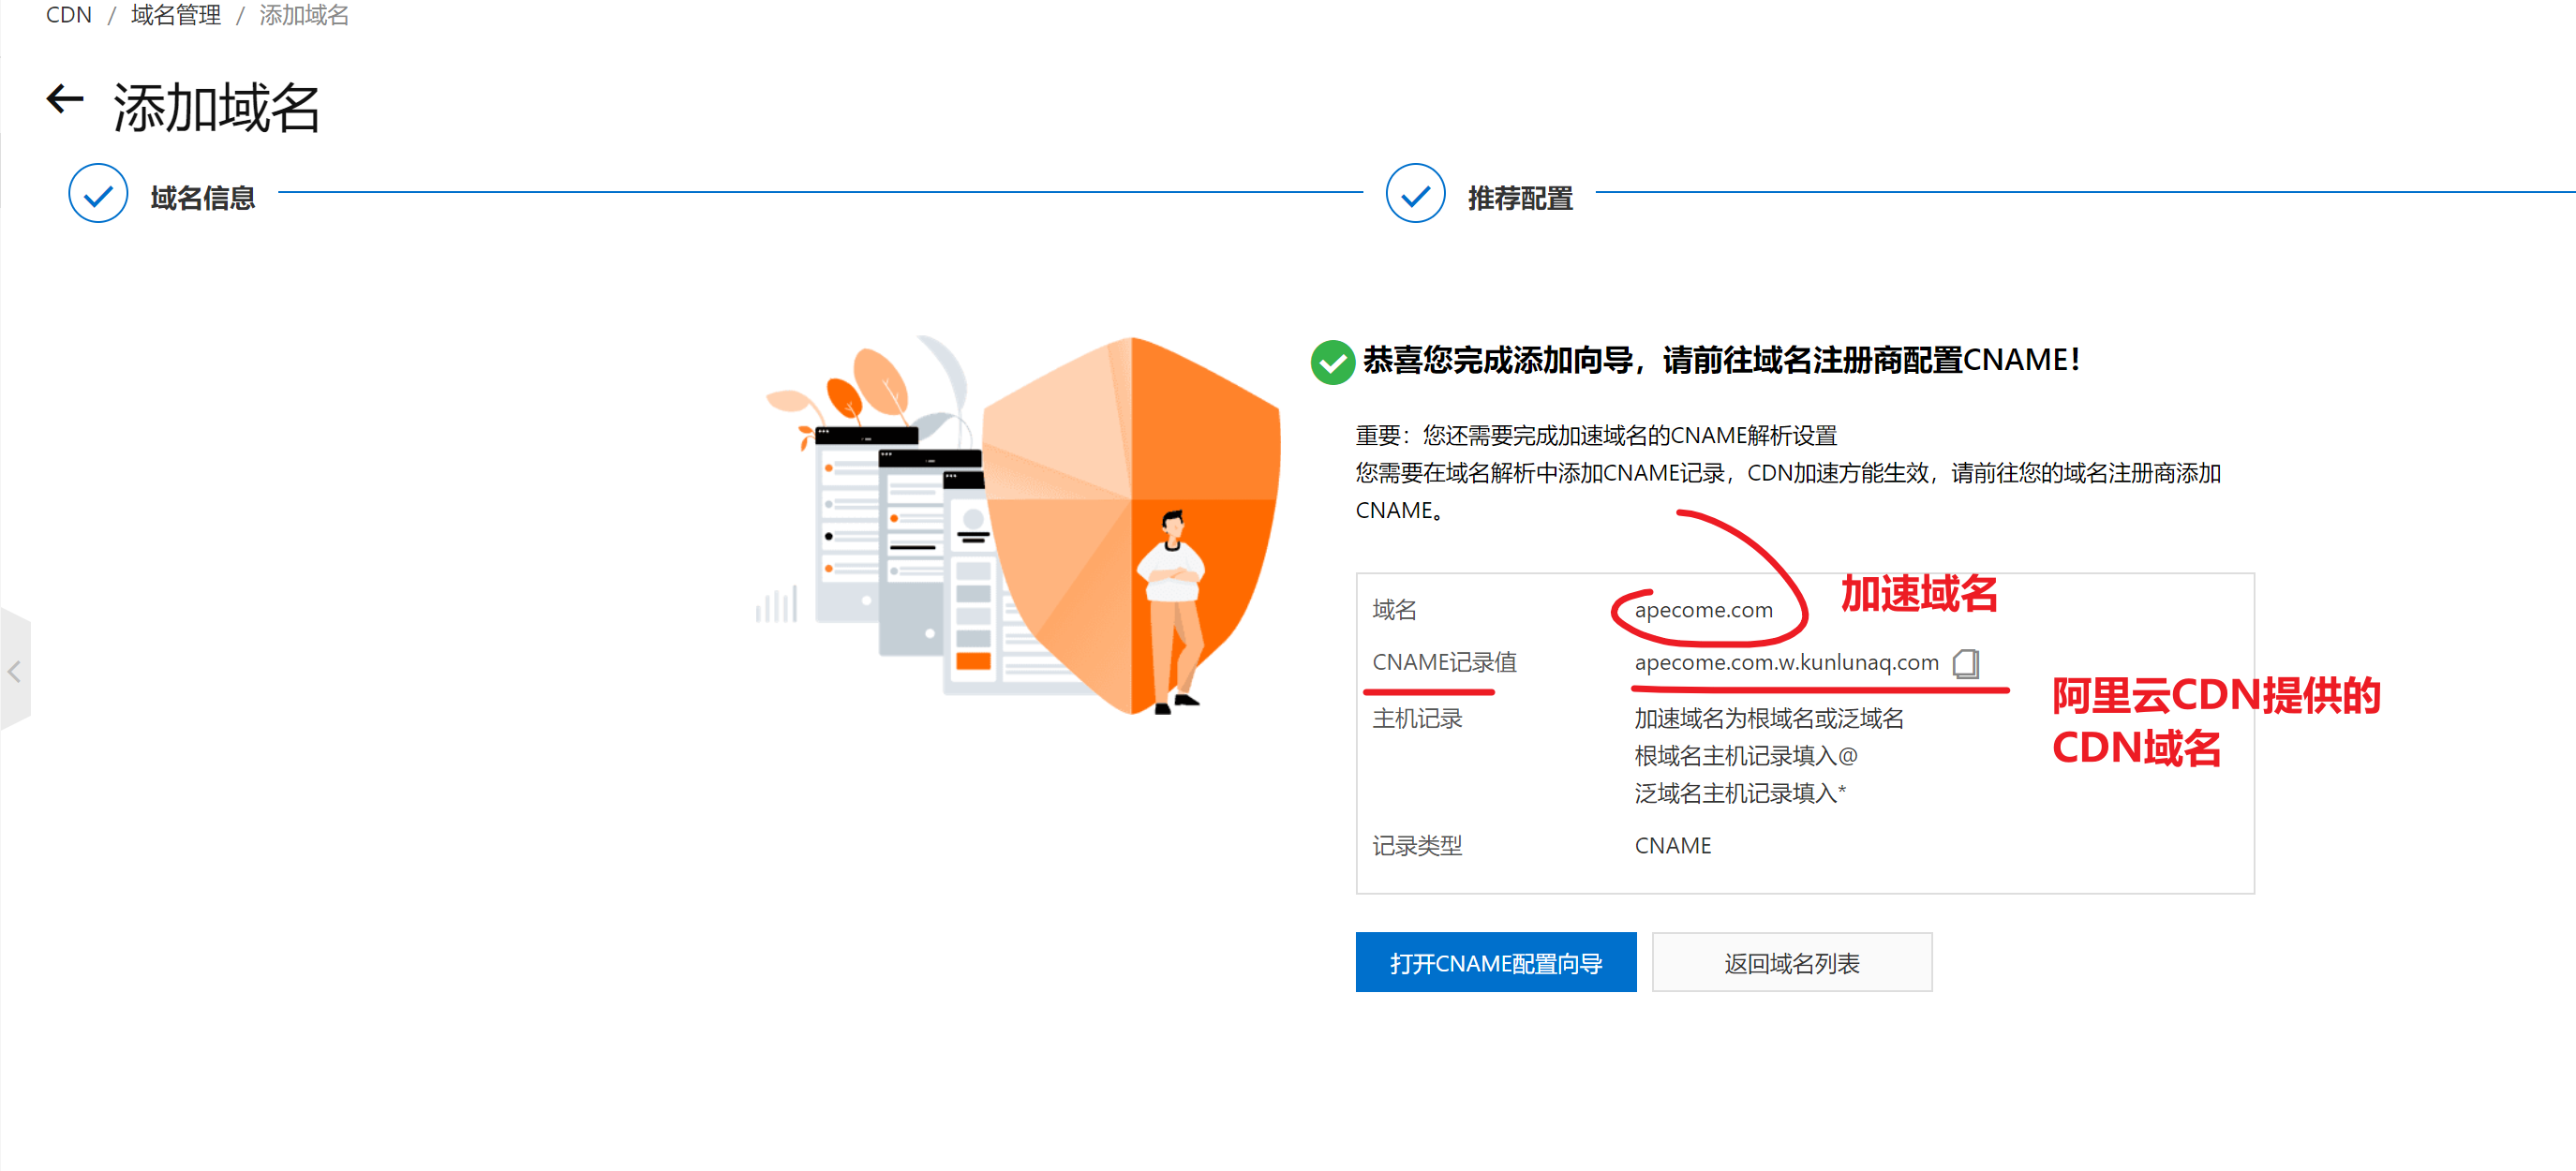The height and width of the screenshot is (1171, 2576).
Task: Copy the CNAME record value
Action: (x=1965, y=663)
